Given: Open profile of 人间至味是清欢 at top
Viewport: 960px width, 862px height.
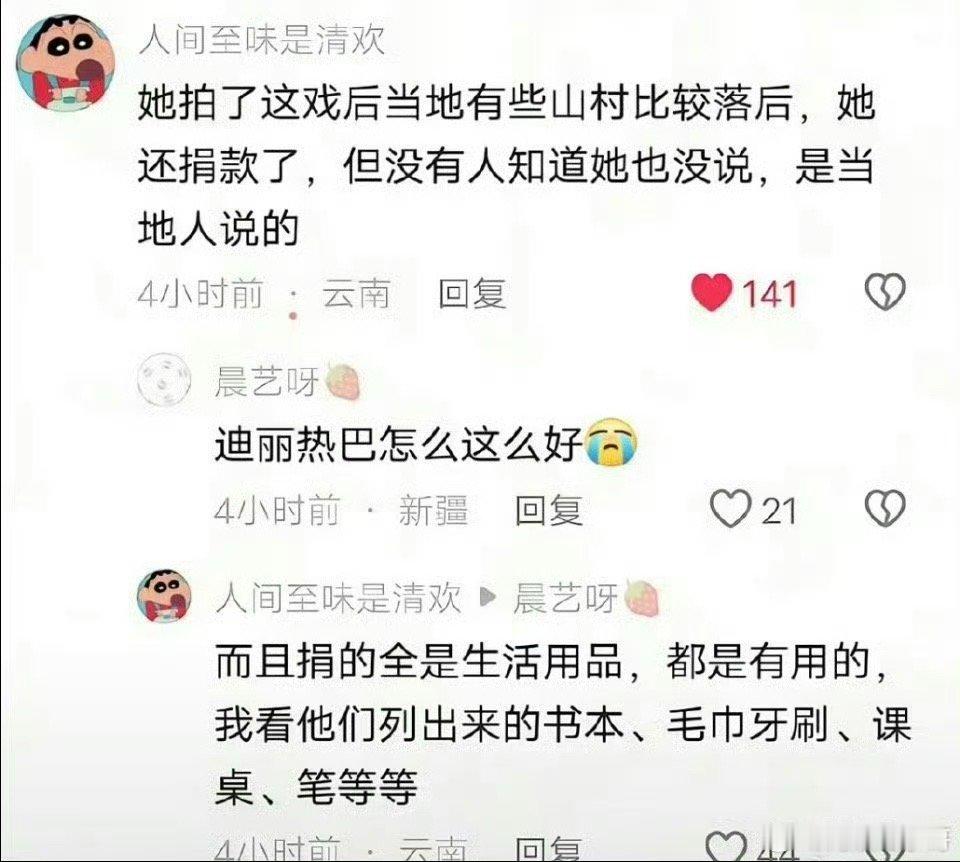Looking at the screenshot, I should pyautogui.click(x=261, y=41).
